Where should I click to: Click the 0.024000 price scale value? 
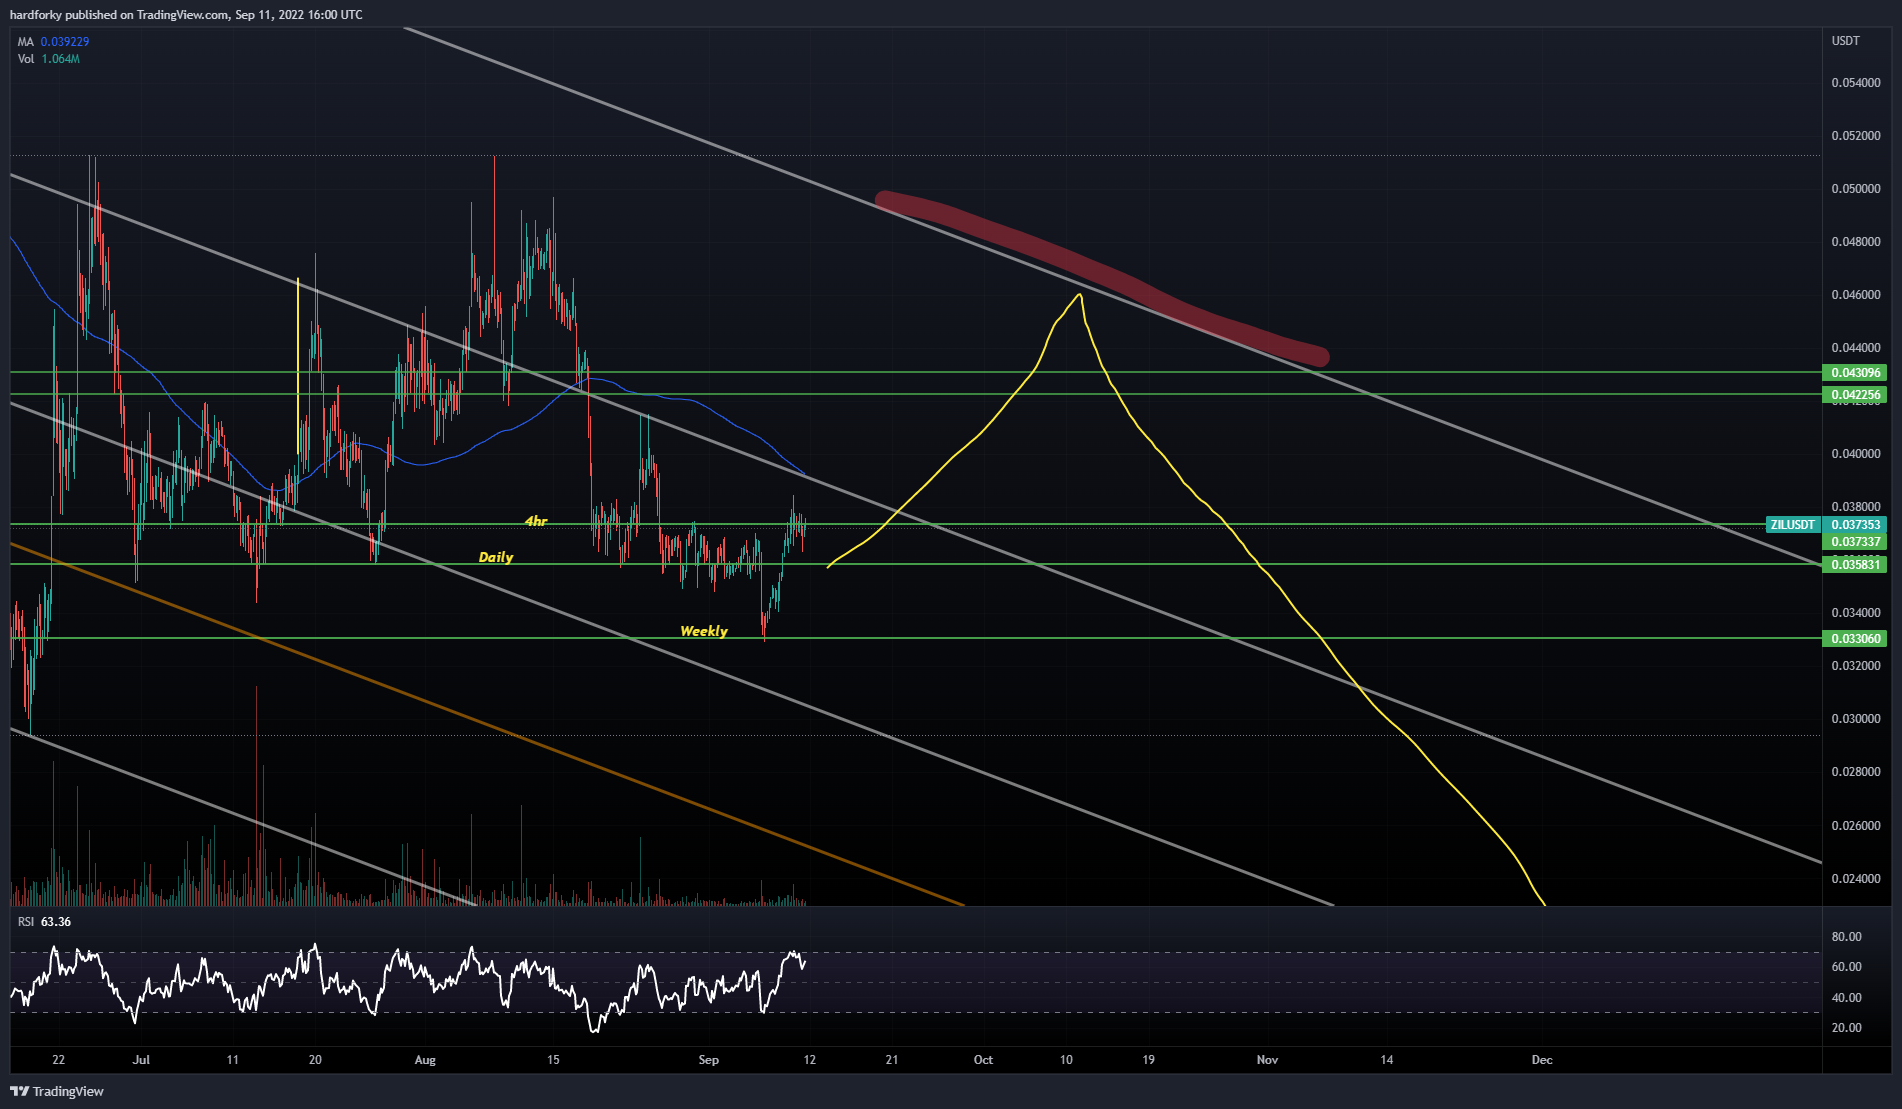[1856, 879]
